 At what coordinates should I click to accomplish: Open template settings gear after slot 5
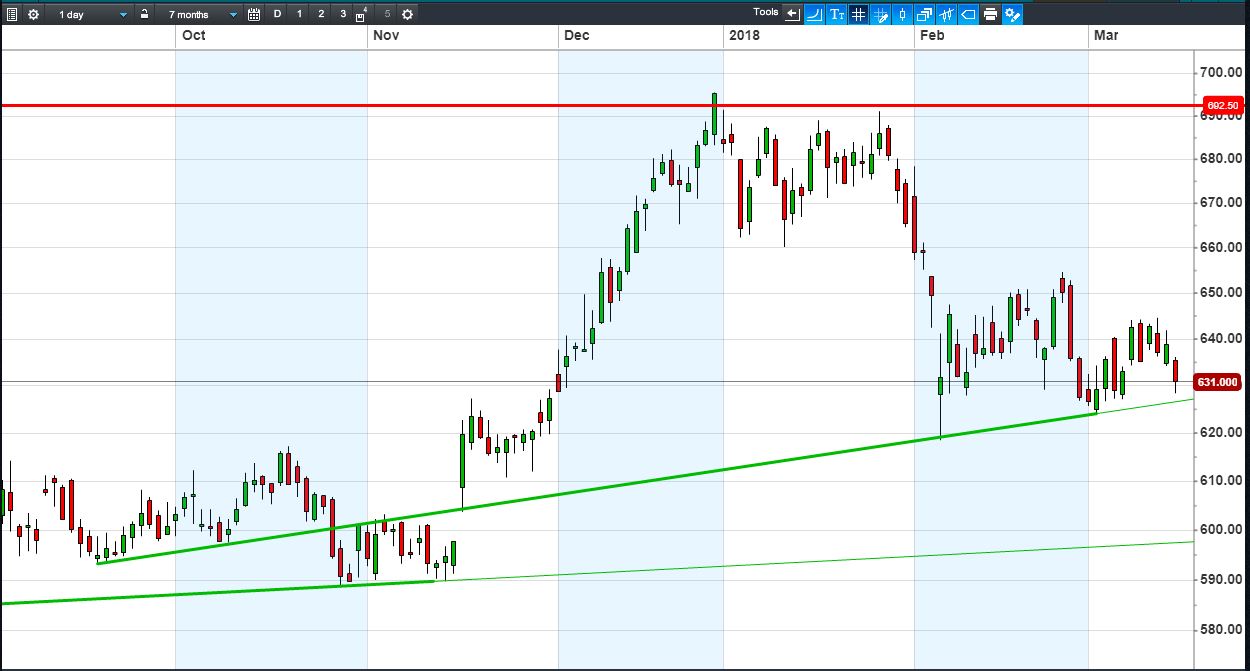pos(407,14)
